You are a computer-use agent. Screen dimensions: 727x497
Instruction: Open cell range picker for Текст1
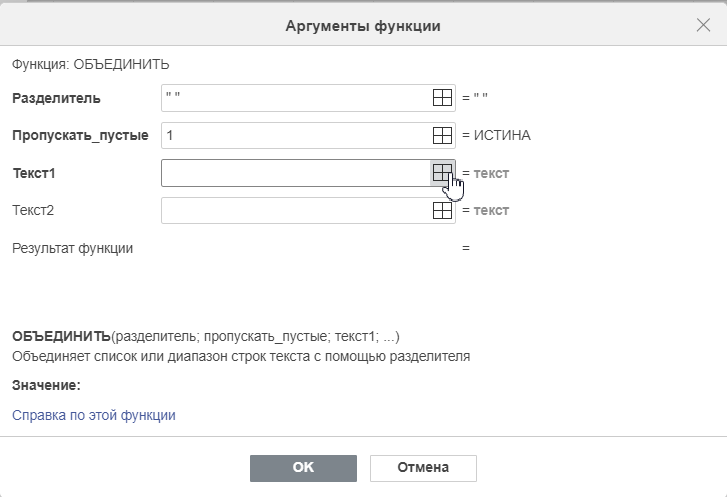coord(442,173)
